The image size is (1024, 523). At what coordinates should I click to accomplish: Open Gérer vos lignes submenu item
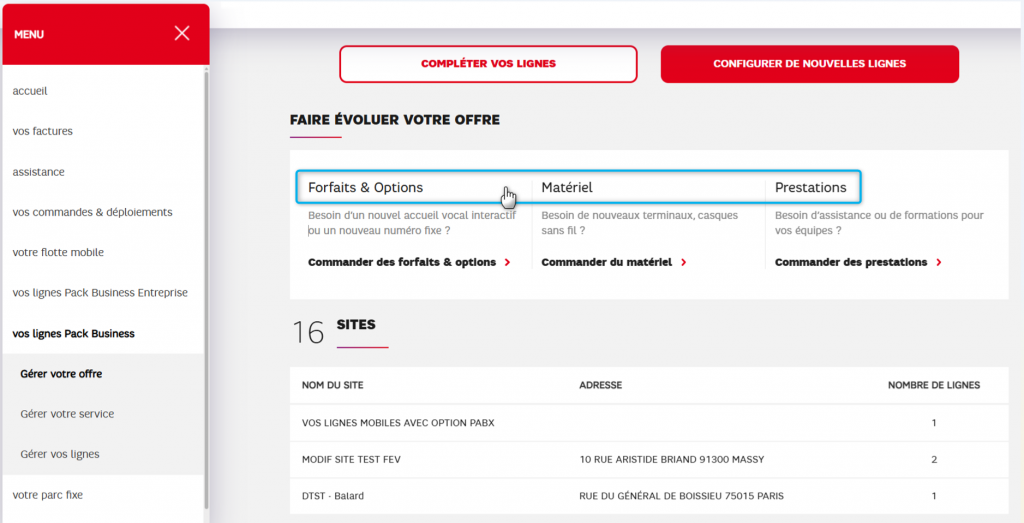click(x=60, y=454)
